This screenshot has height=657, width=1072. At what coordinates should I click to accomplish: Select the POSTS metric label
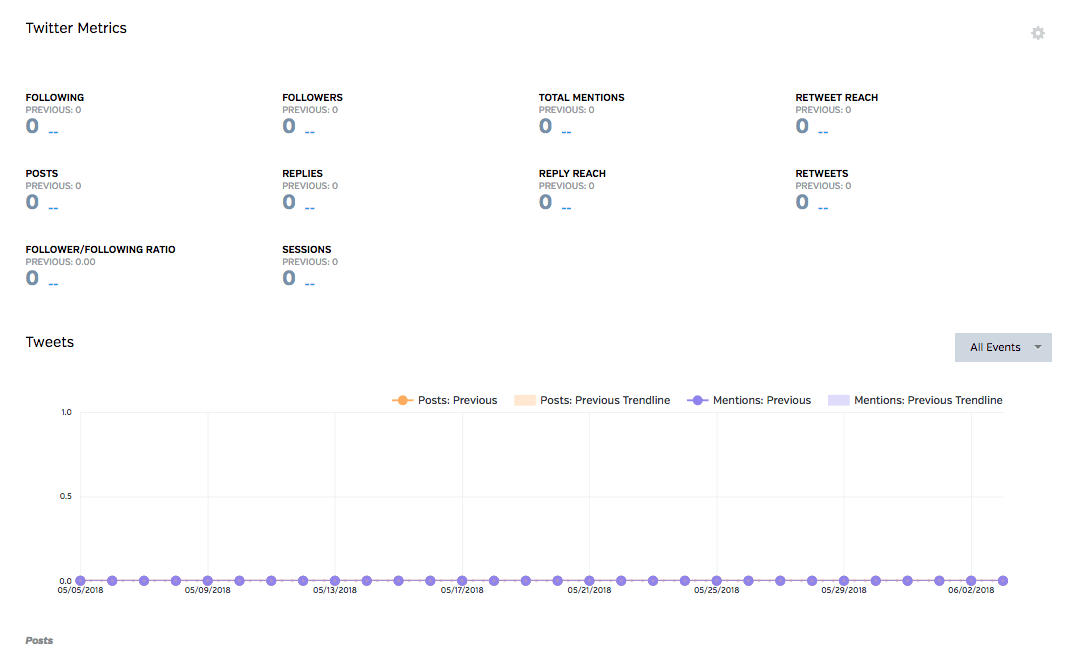(x=42, y=173)
